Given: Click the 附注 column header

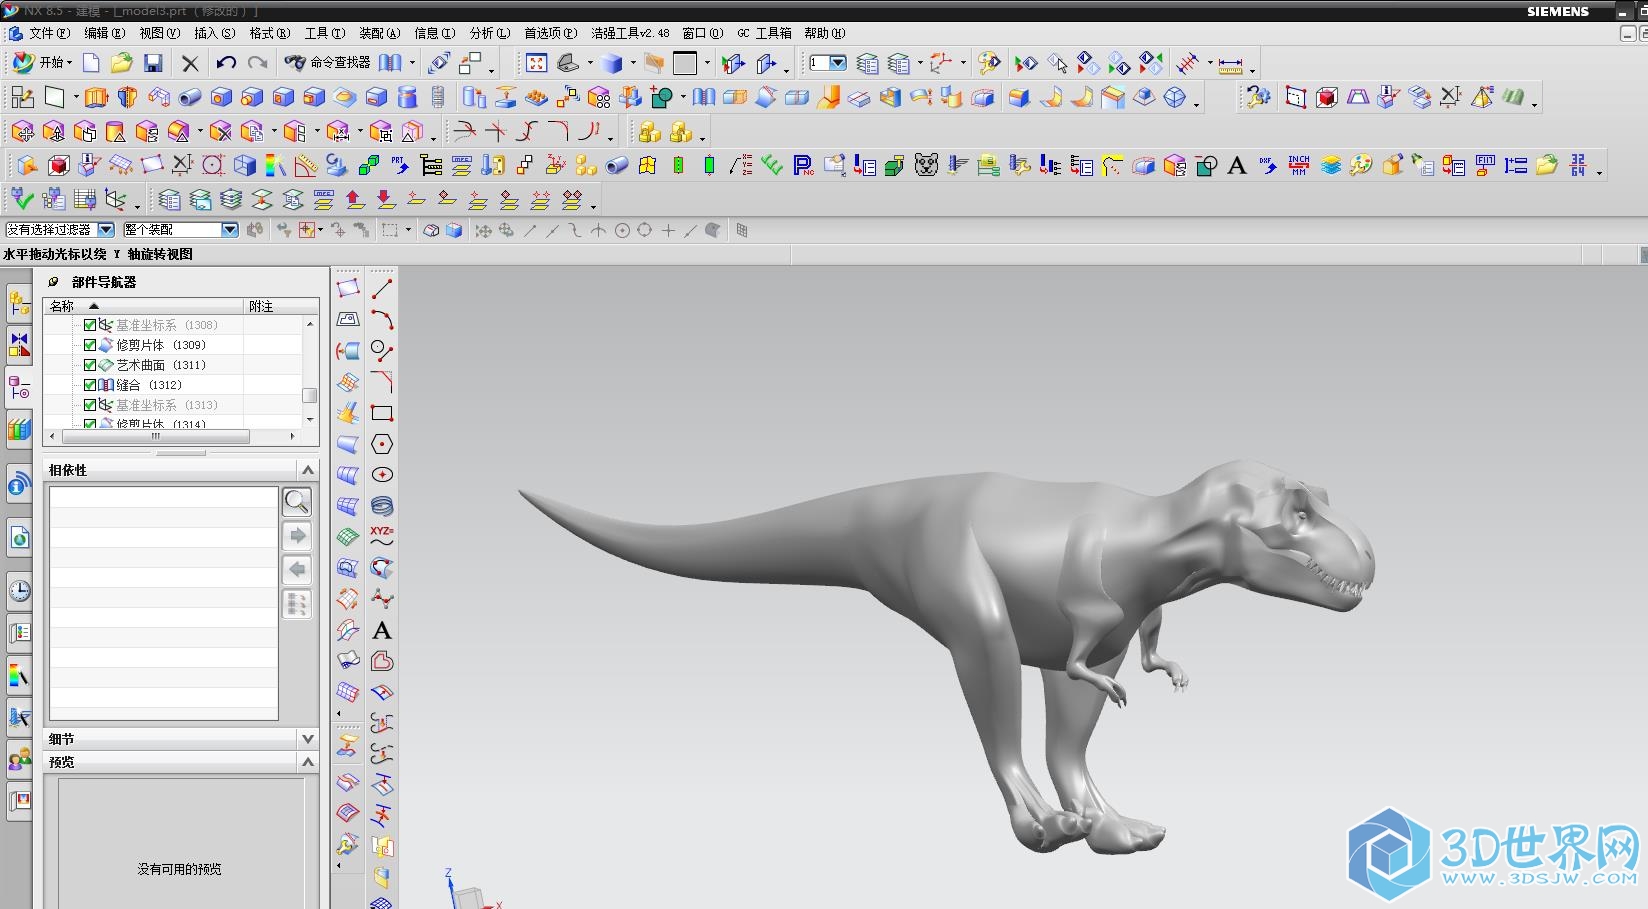Looking at the screenshot, I should (281, 306).
